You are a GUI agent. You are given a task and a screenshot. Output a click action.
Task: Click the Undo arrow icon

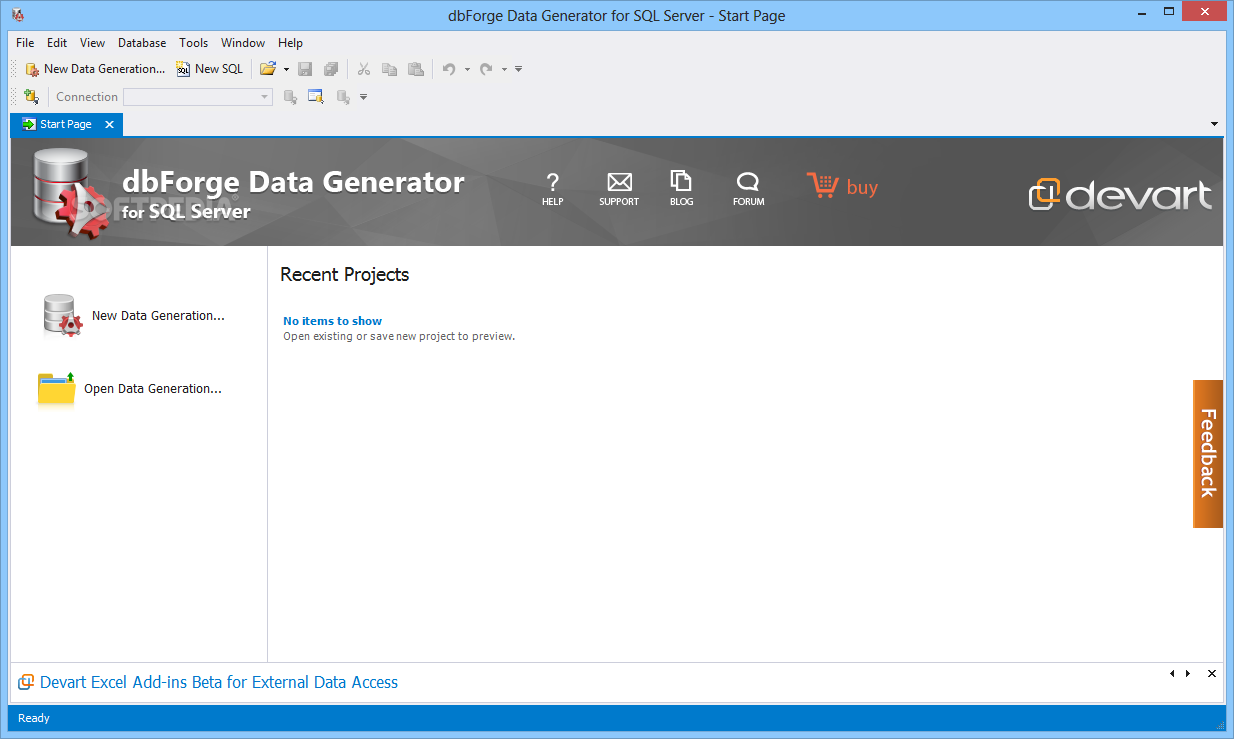tap(449, 69)
